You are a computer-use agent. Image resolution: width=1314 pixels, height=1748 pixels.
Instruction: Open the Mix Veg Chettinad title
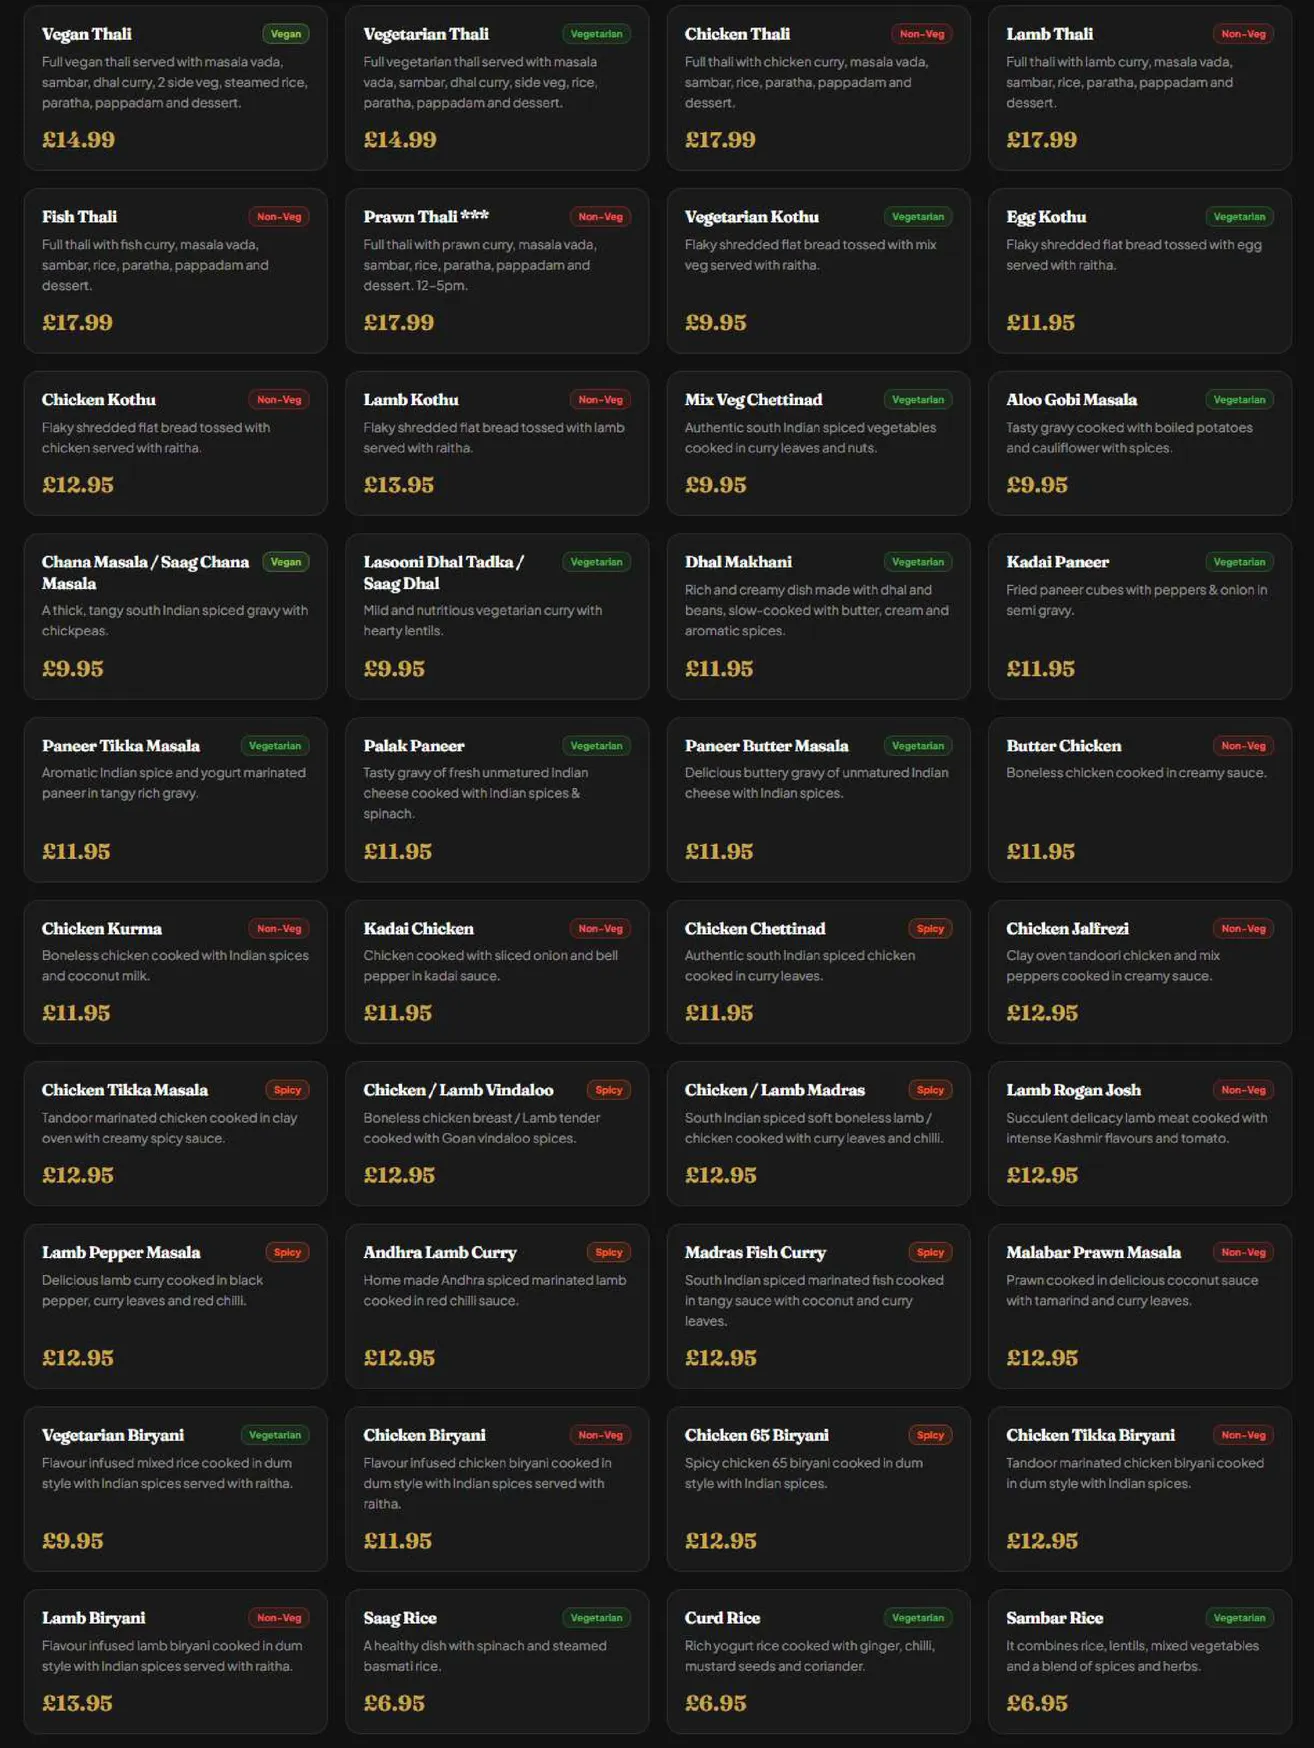click(x=753, y=400)
